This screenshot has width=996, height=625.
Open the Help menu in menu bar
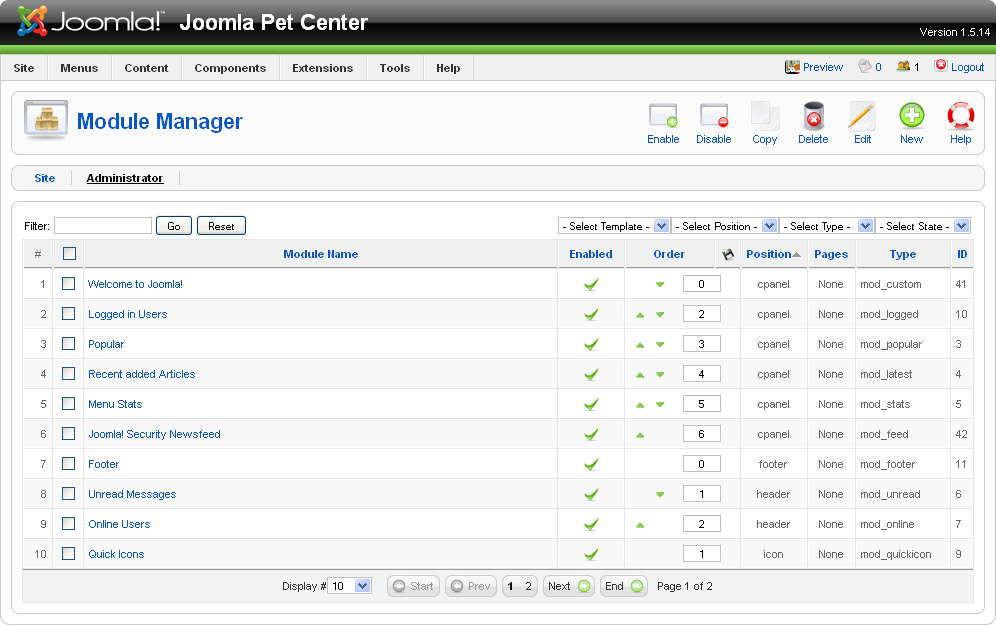tap(448, 68)
